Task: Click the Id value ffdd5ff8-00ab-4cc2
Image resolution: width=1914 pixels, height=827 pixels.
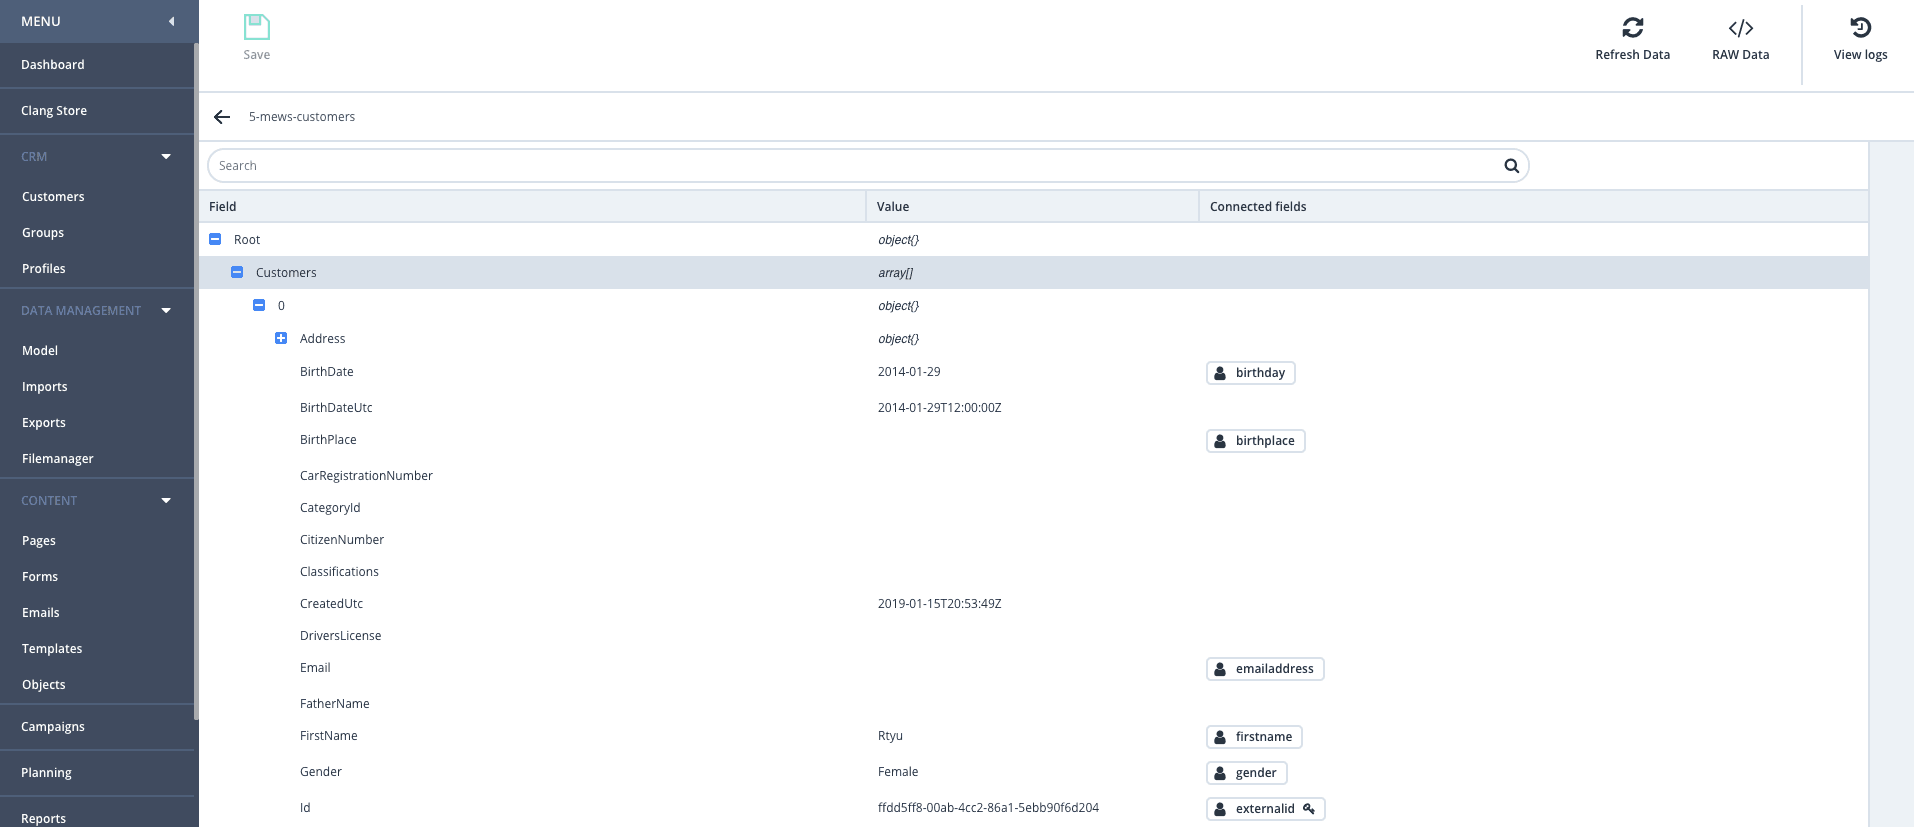Action: point(988,808)
